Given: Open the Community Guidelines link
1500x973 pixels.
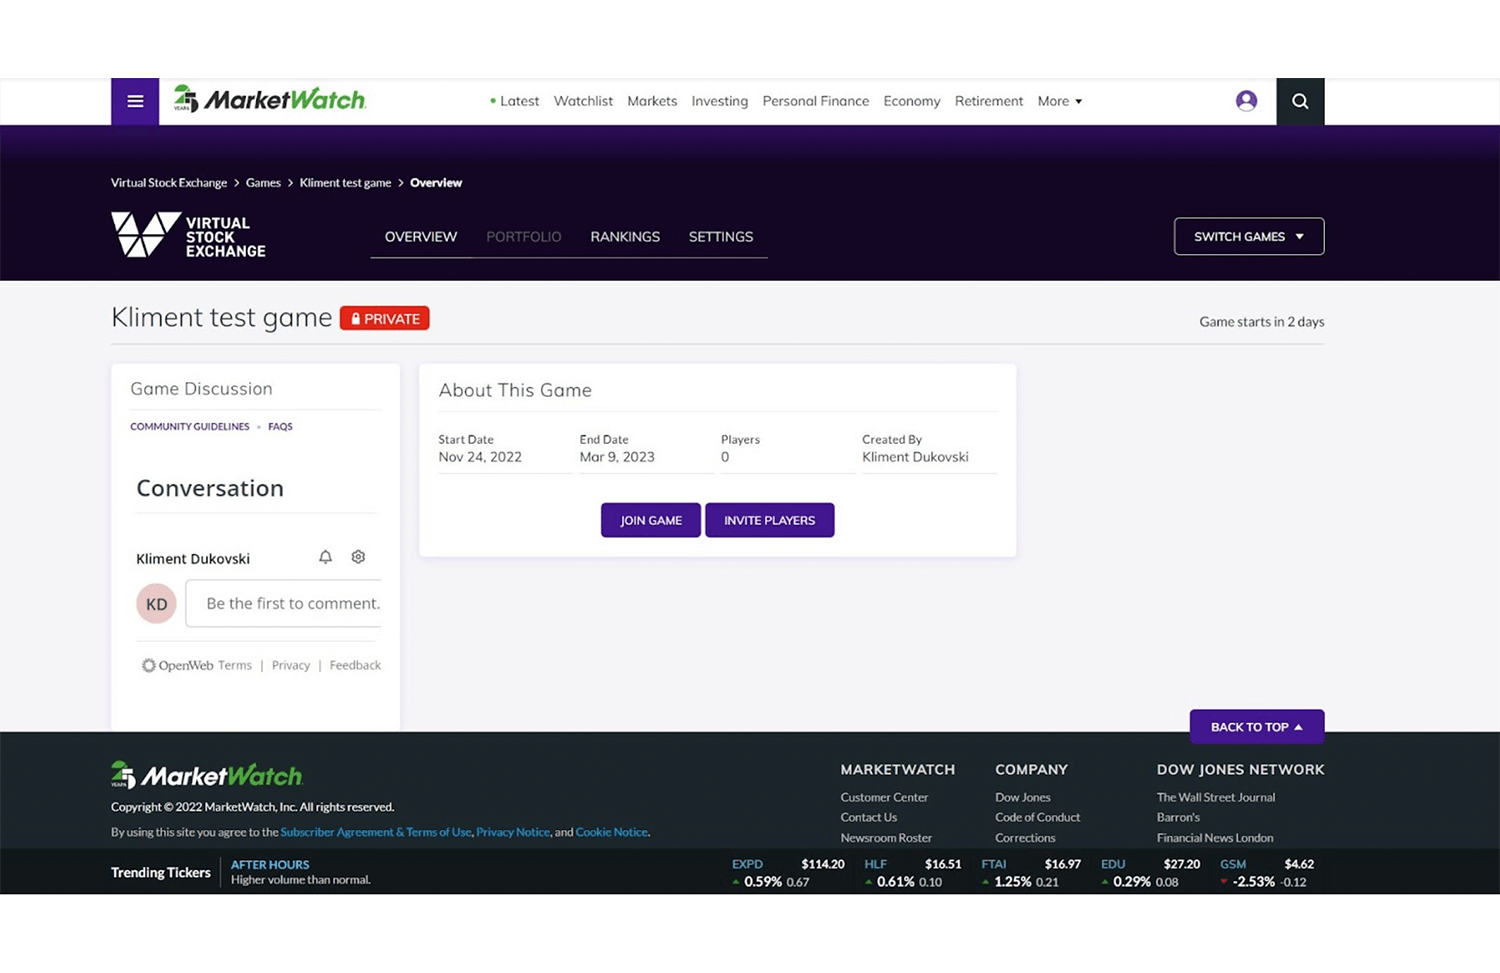Looking at the screenshot, I should pos(190,427).
